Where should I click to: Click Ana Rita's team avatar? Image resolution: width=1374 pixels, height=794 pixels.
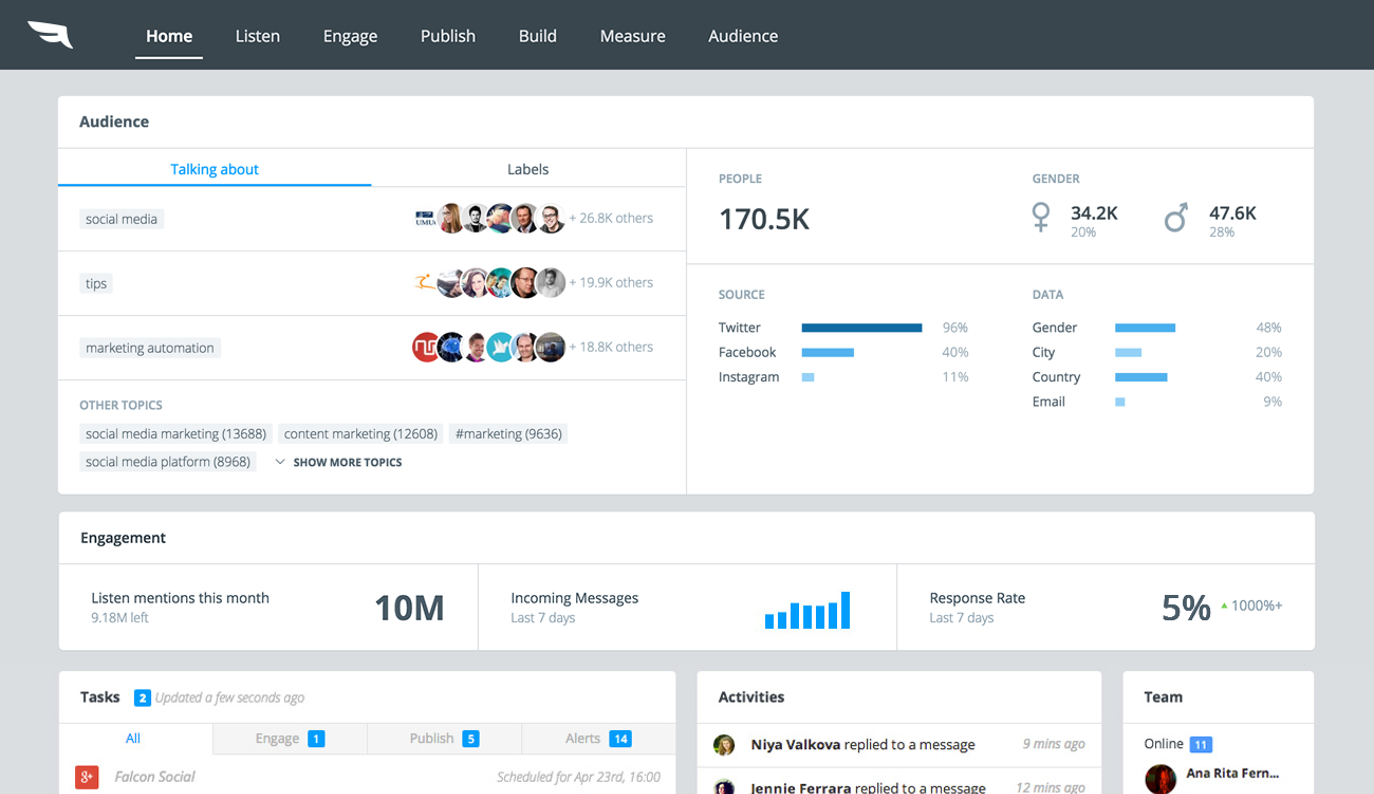pyautogui.click(x=1160, y=778)
